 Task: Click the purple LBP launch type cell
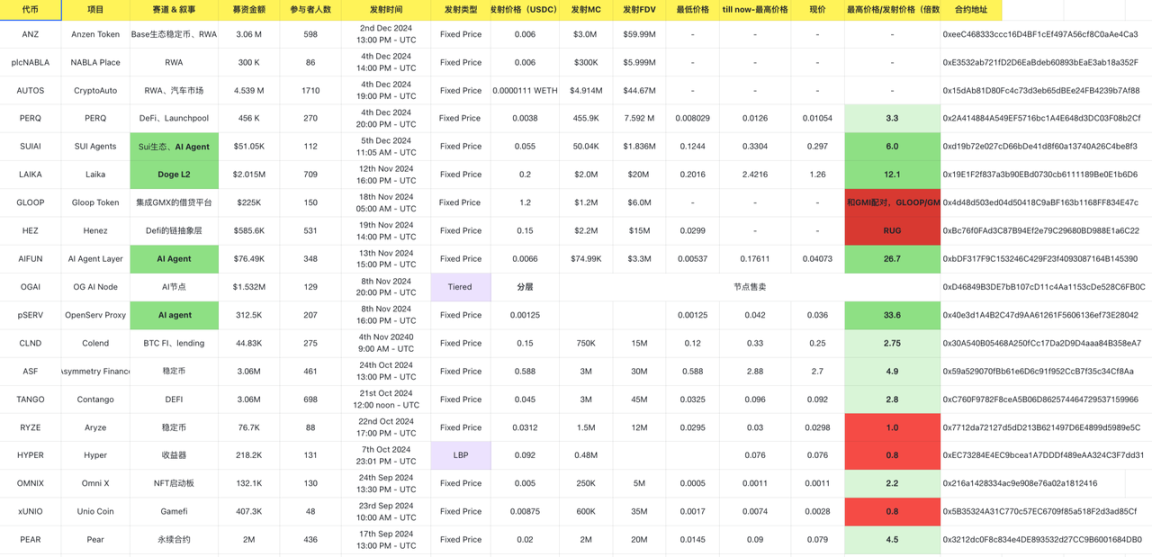(459, 455)
